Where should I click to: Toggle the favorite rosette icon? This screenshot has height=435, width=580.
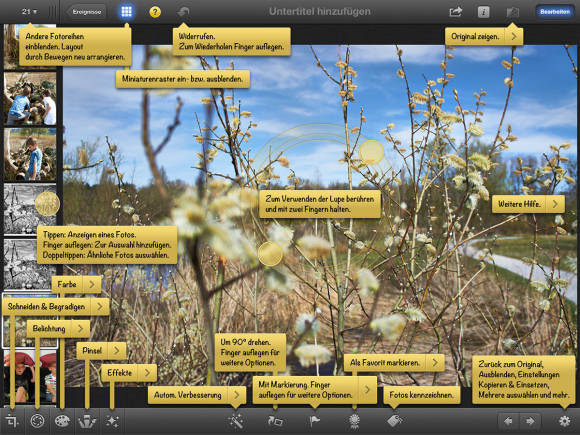[354, 421]
